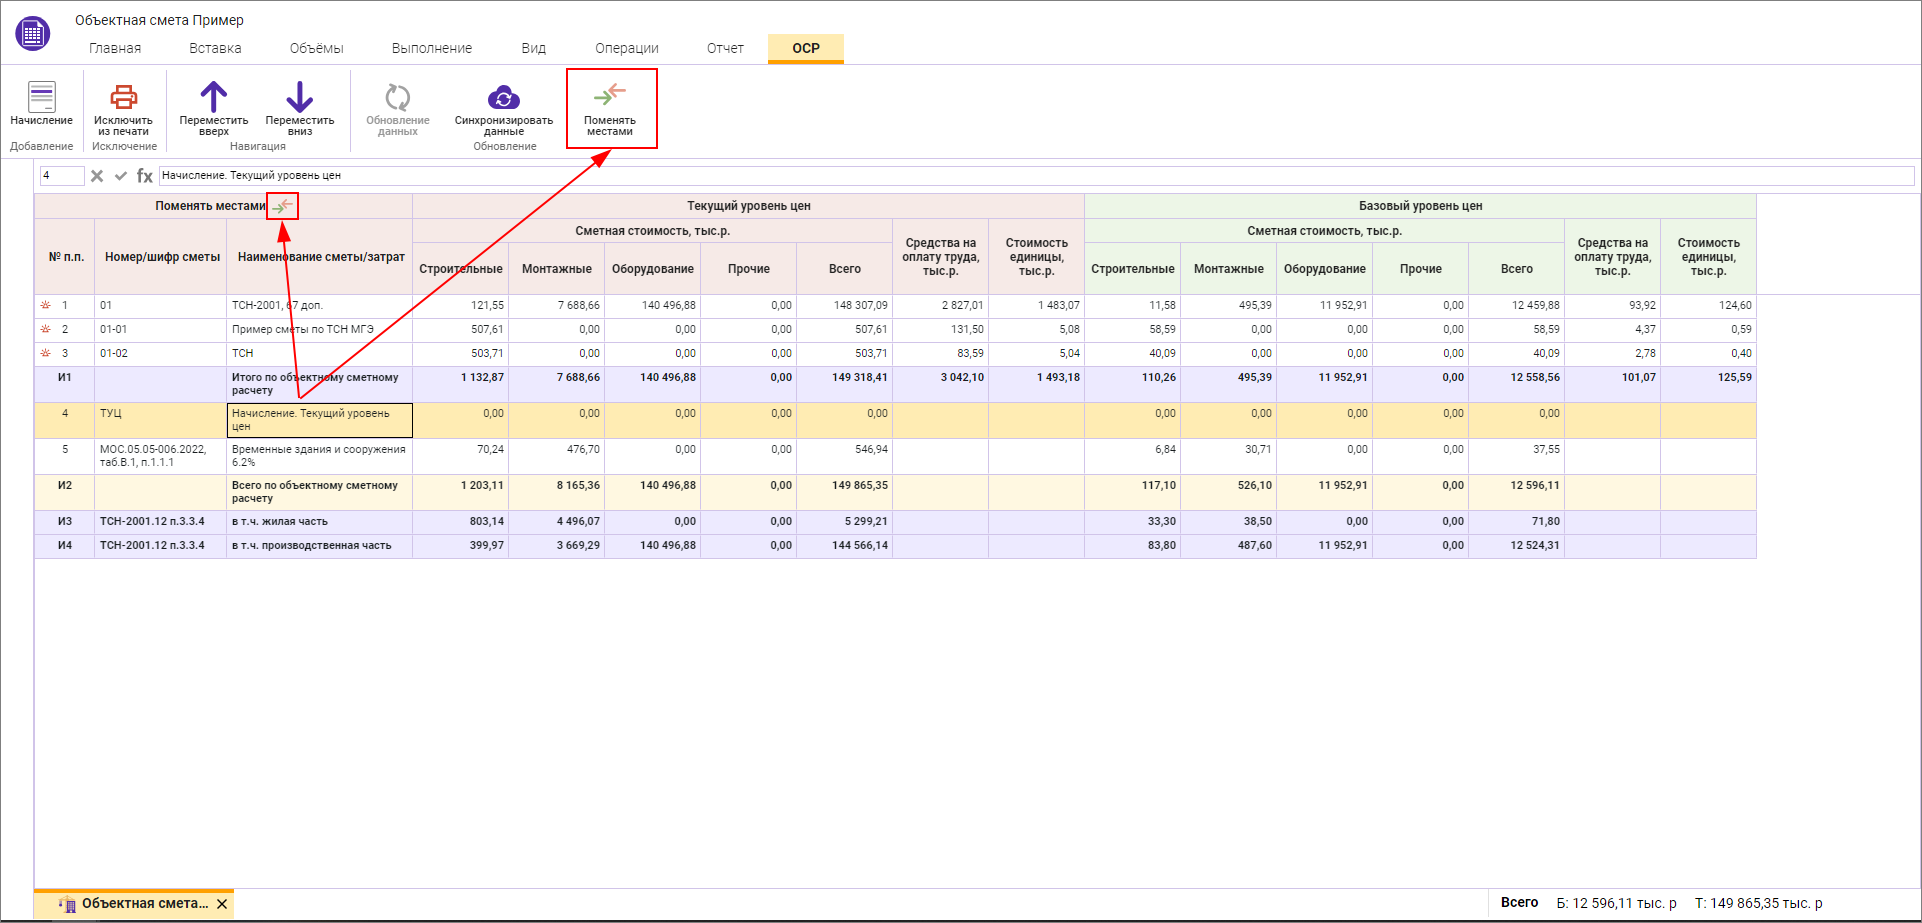Select Временные здания и сооружения 6.2% cell

point(319,456)
